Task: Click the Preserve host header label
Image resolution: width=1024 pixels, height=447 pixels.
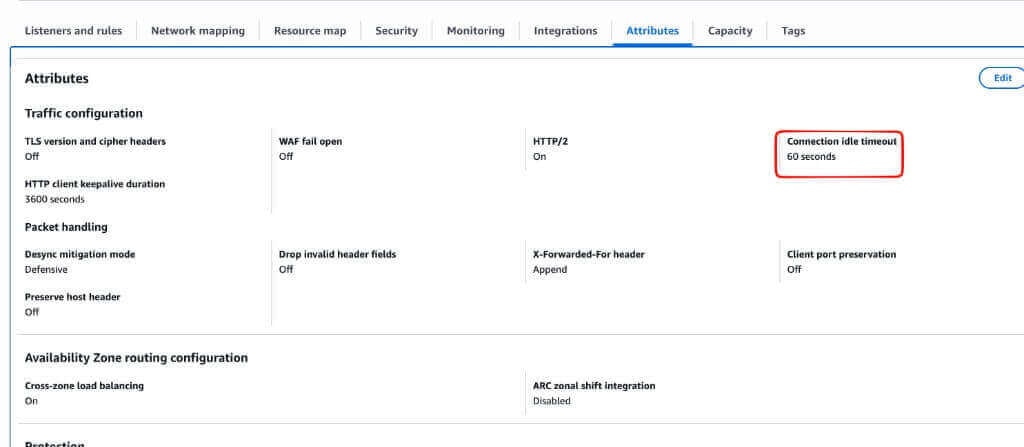Action: (72, 297)
